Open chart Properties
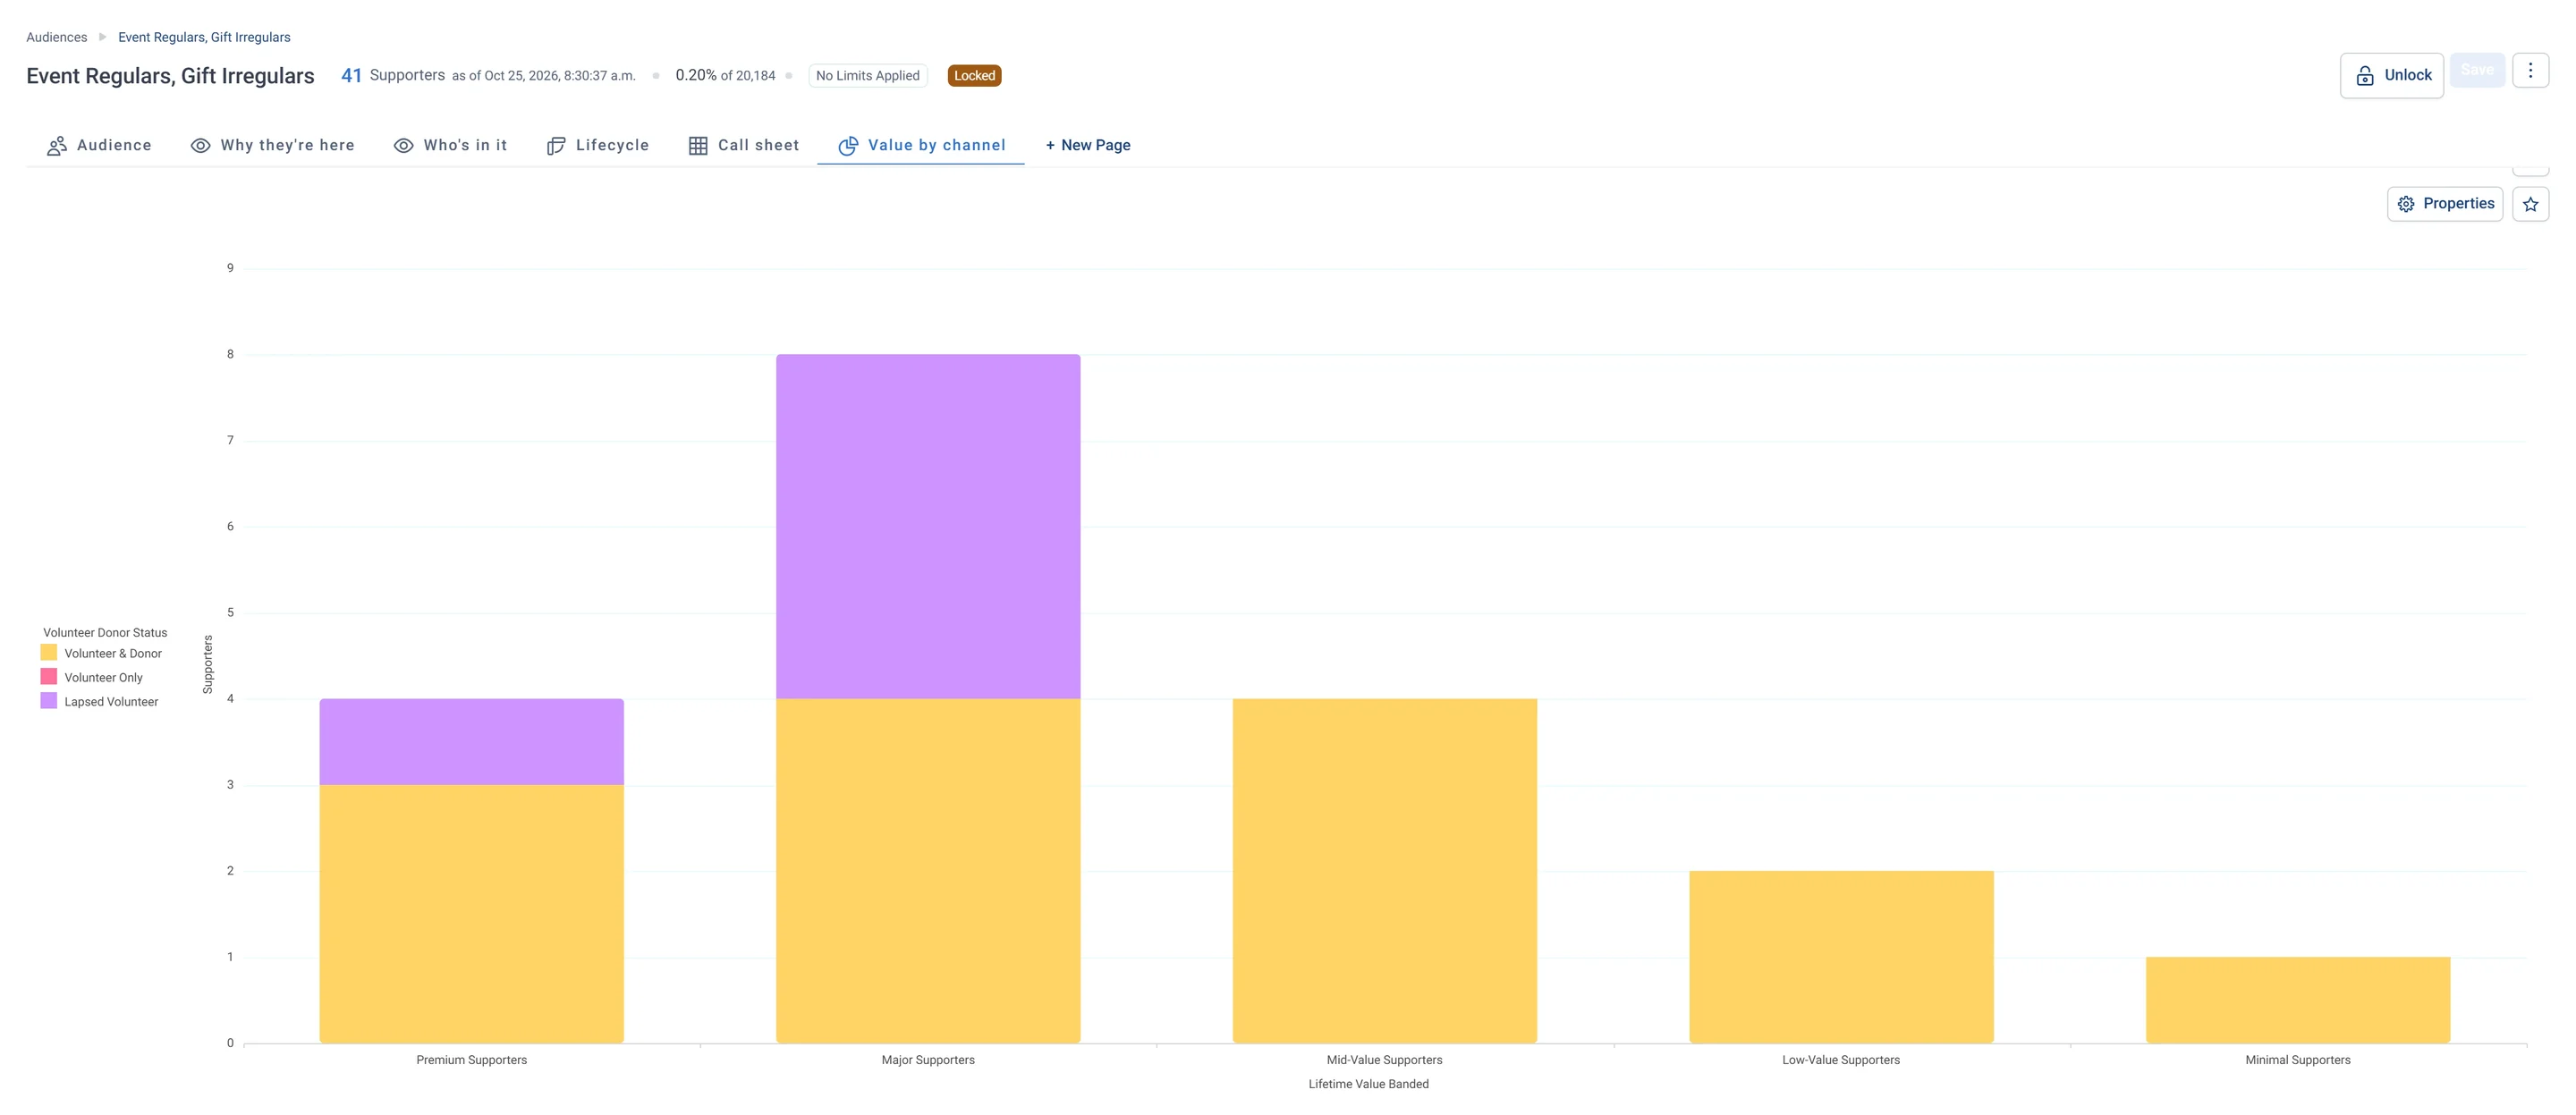Image resolution: width=2576 pixels, height=1115 pixels. point(2445,204)
